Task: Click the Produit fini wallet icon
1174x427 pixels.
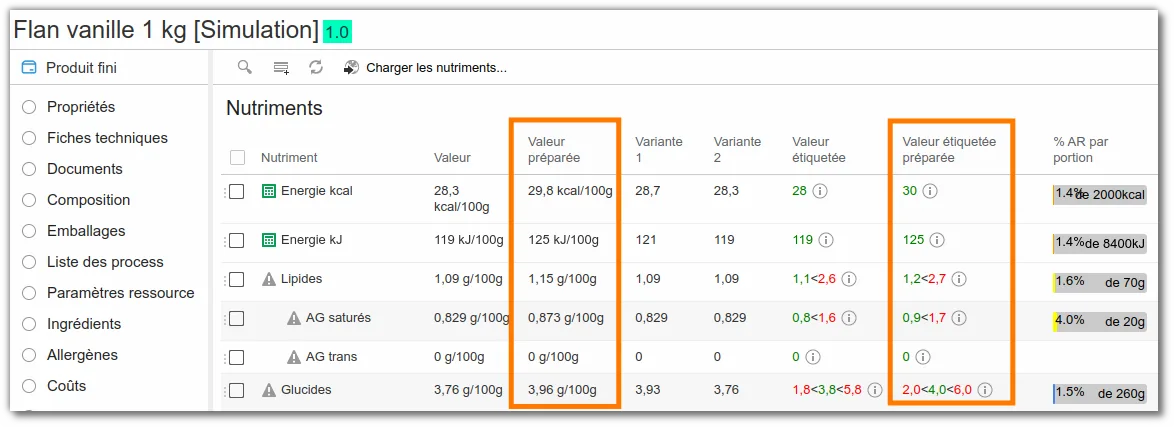Action: click(x=29, y=68)
